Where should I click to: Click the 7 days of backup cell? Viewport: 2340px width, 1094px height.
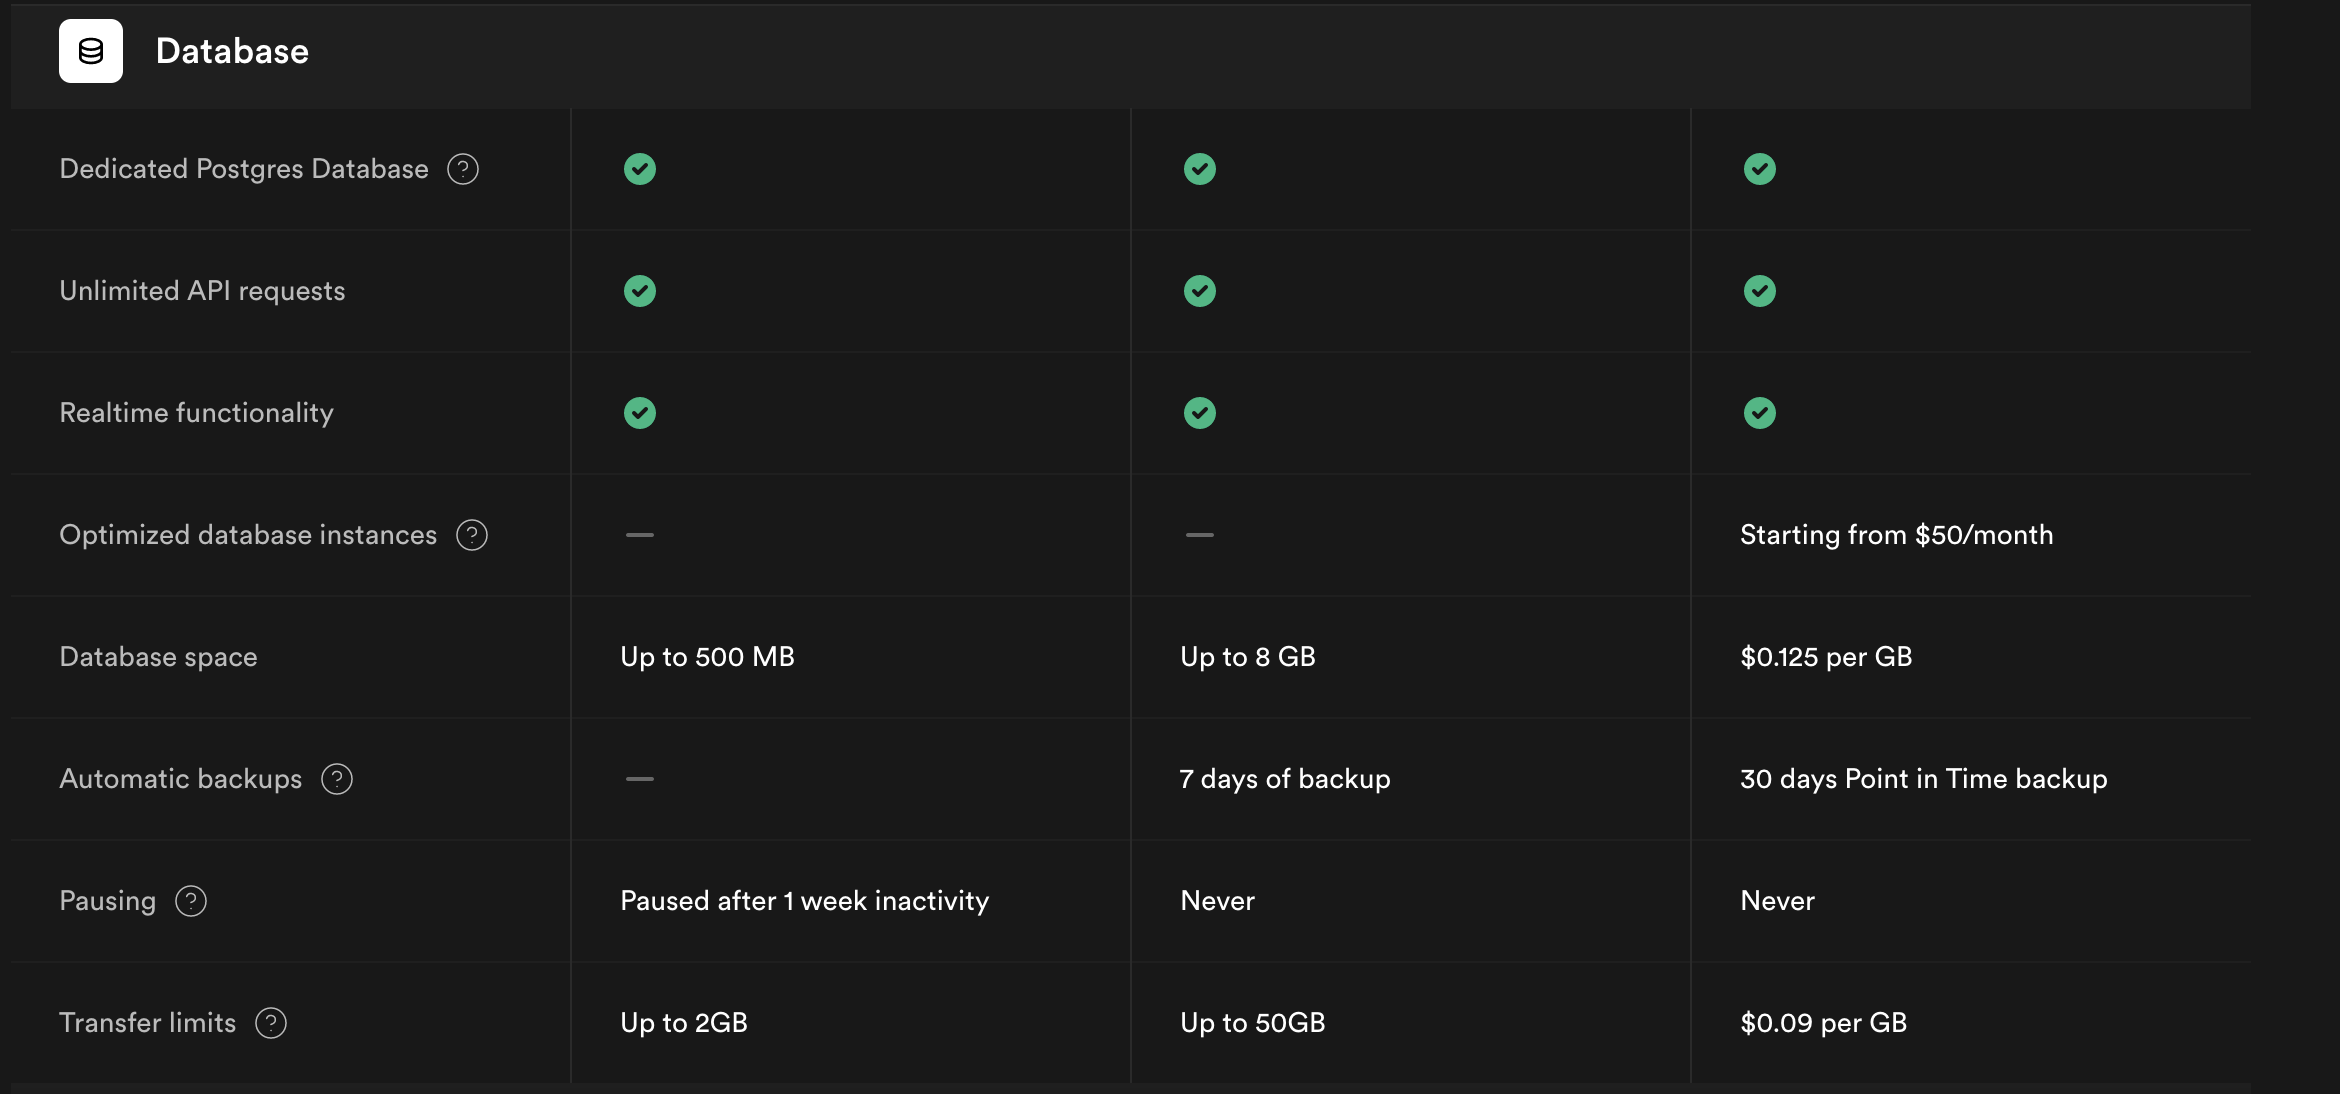(1285, 779)
